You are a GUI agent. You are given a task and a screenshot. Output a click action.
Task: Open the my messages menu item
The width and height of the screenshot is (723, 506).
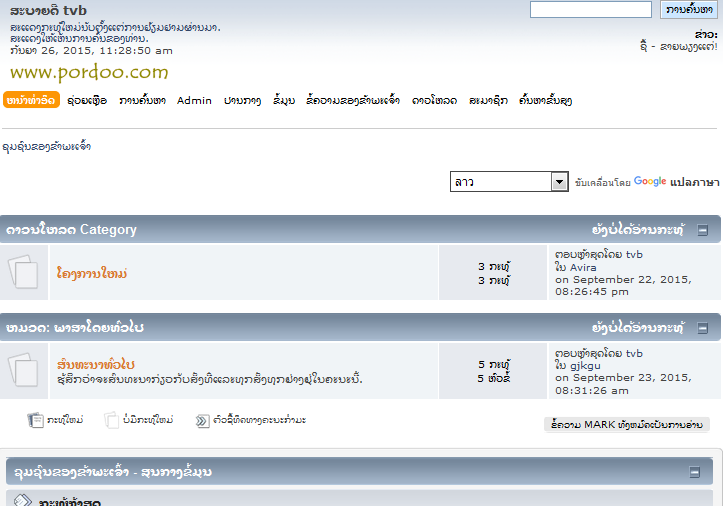click(x=353, y=100)
